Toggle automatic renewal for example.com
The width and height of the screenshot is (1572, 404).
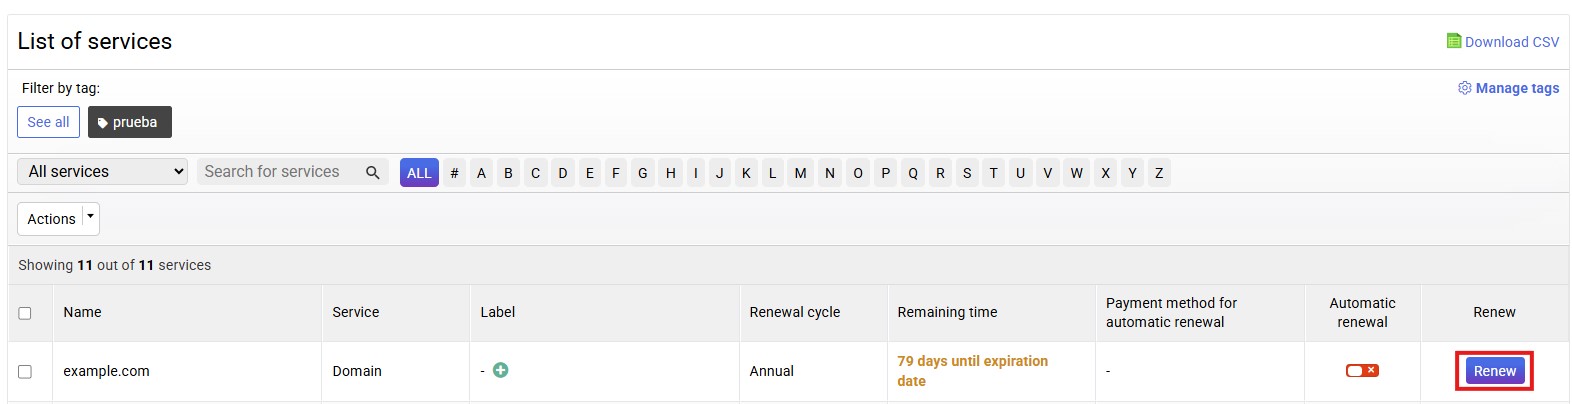coord(1361,370)
